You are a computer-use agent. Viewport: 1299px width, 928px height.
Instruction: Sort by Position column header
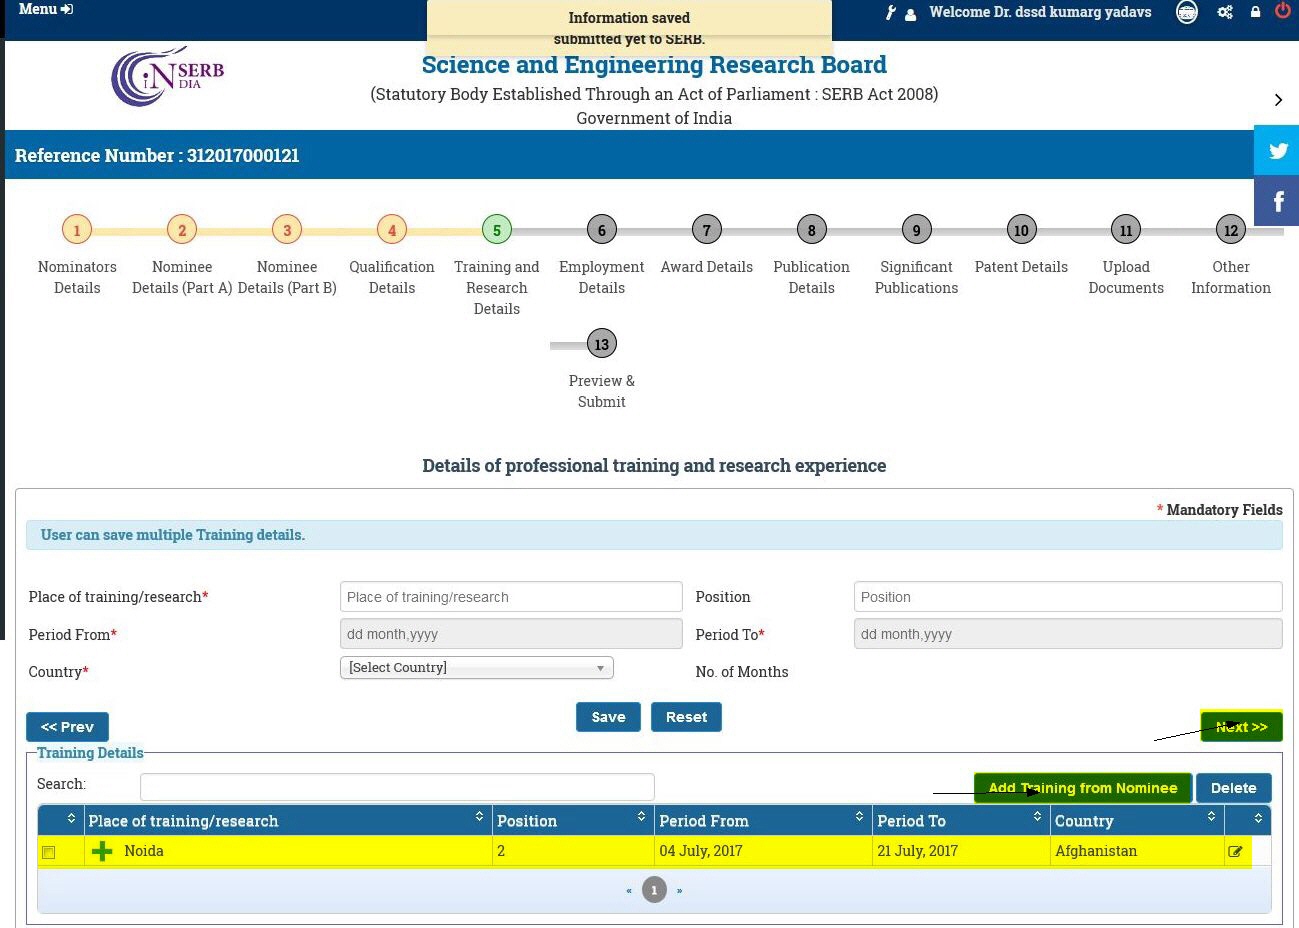(x=574, y=821)
